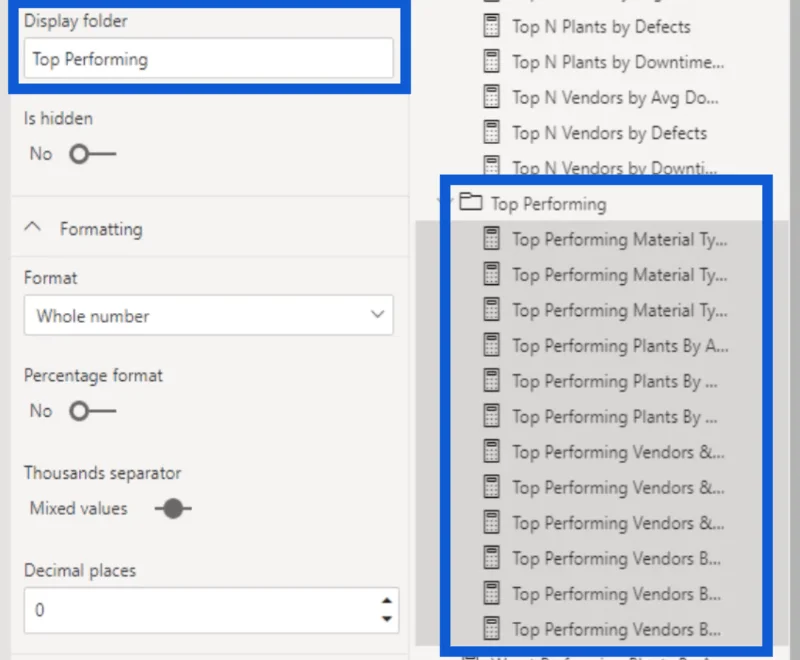Select the Top N Vendors by Defects measure
This screenshot has width=800, height=660.
(x=609, y=133)
